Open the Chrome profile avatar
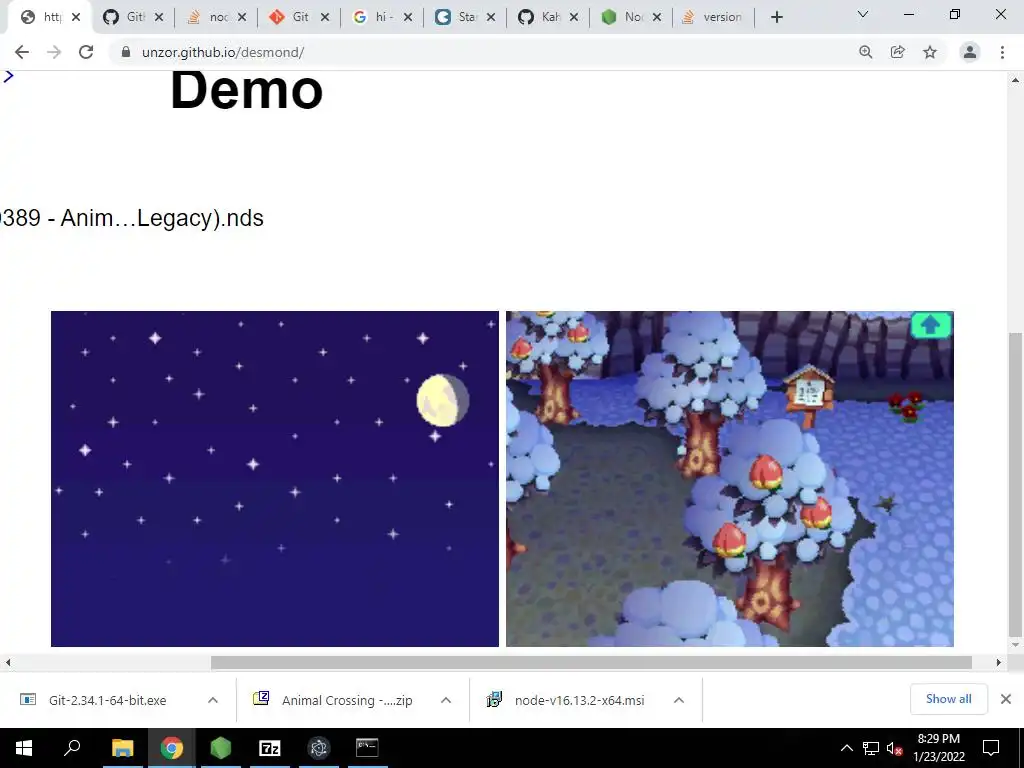This screenshot has width=1024, height=768. [970, 52]
